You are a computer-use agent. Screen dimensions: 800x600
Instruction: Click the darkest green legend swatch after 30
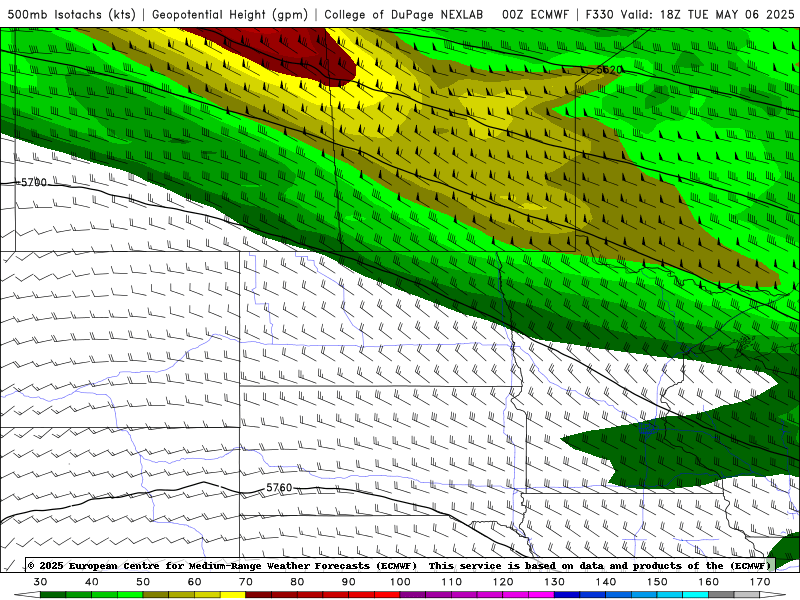pyautogui.click(x=53, y=595)
